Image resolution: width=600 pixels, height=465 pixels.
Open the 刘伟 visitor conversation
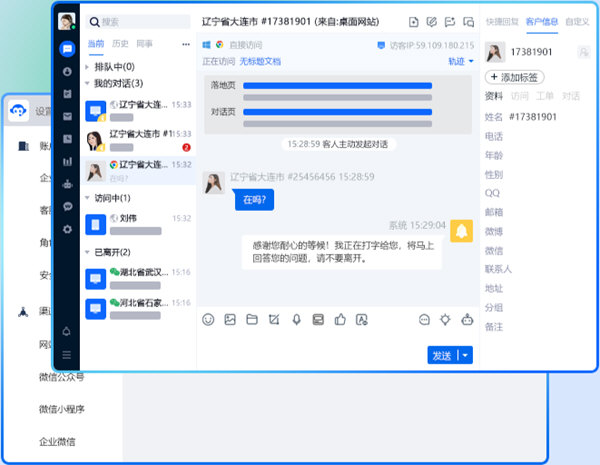(139, 224)
